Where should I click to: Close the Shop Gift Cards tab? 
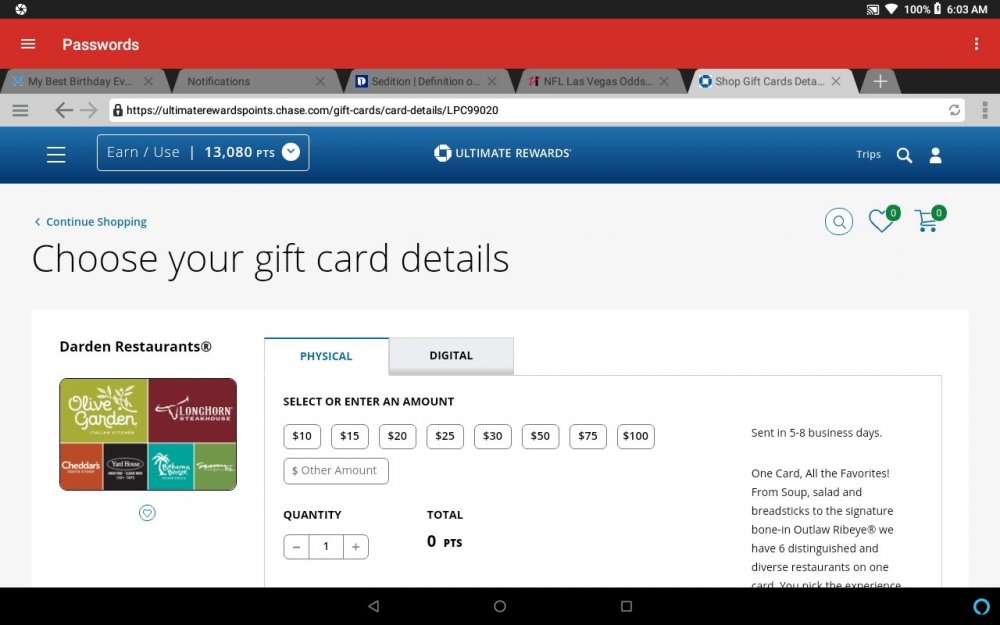click(x=835, y=81)
